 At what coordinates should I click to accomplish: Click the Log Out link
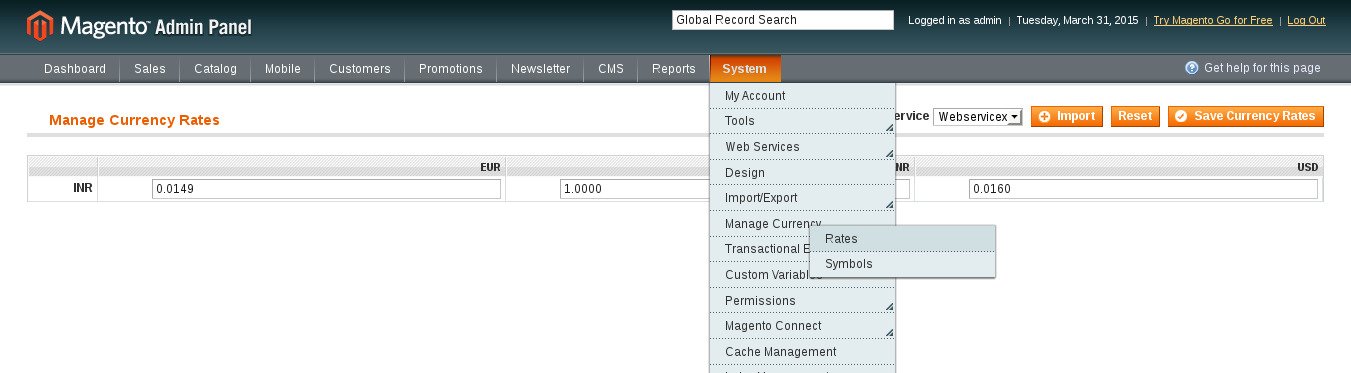point(1306,20)
